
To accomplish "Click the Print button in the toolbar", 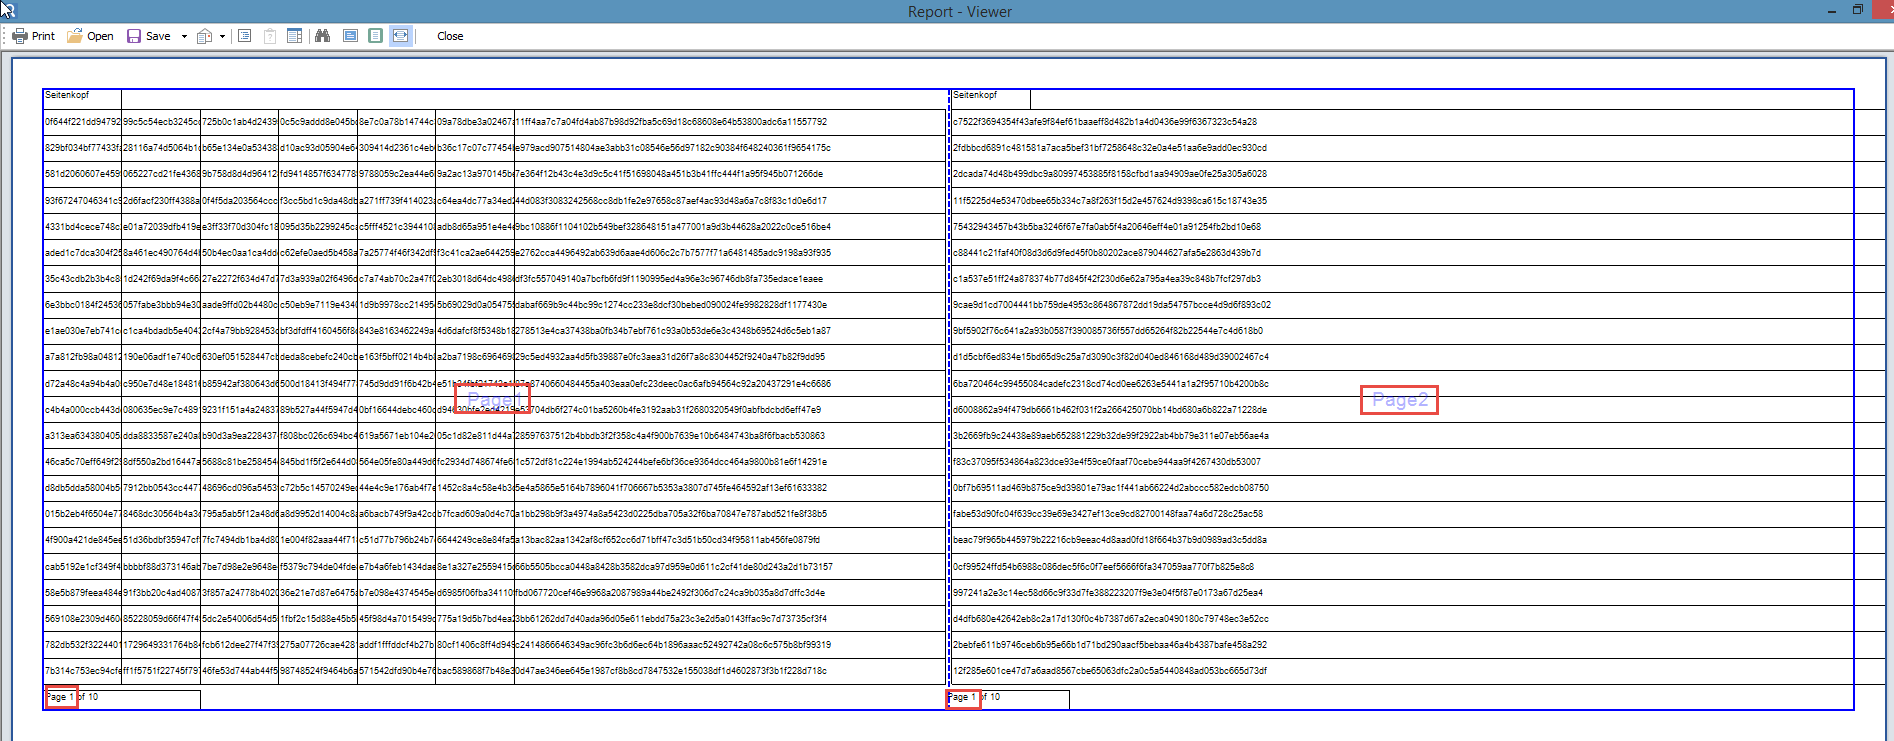I will [x=33, y=36].
